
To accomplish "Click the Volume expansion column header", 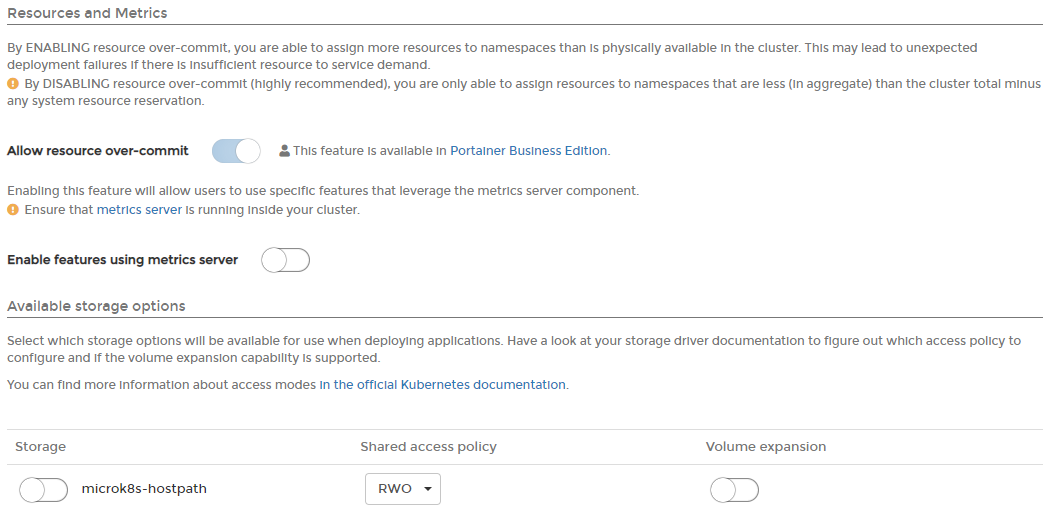I will pyautogui.click(x=765, y=447).
